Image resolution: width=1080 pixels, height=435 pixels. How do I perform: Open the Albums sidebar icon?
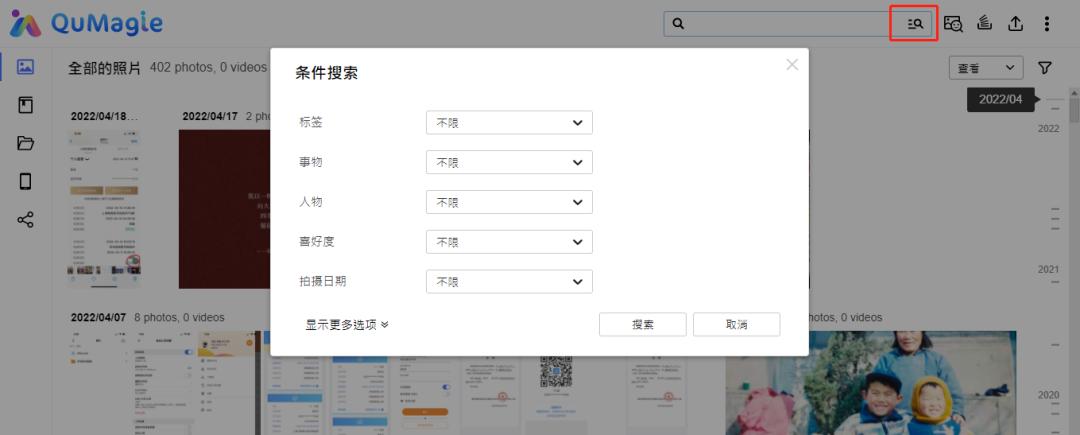pyautogui.click(x=25, y=105)
